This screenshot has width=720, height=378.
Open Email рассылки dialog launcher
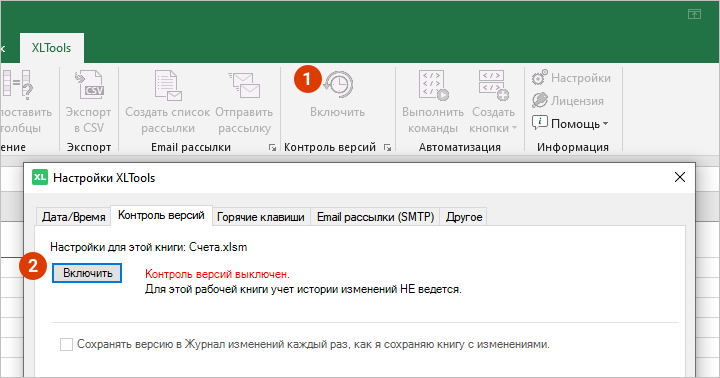[272, 147]
